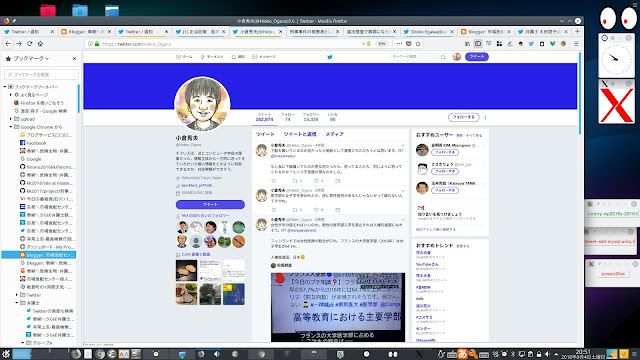Open the blue home folder on desktop
This screenshot has height=360, width=640.
80,10
